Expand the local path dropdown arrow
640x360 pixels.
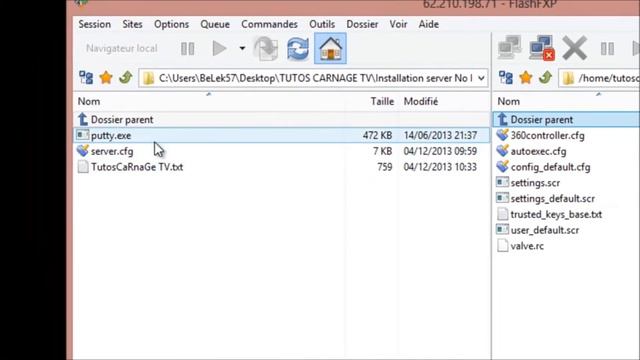point(482,78)
